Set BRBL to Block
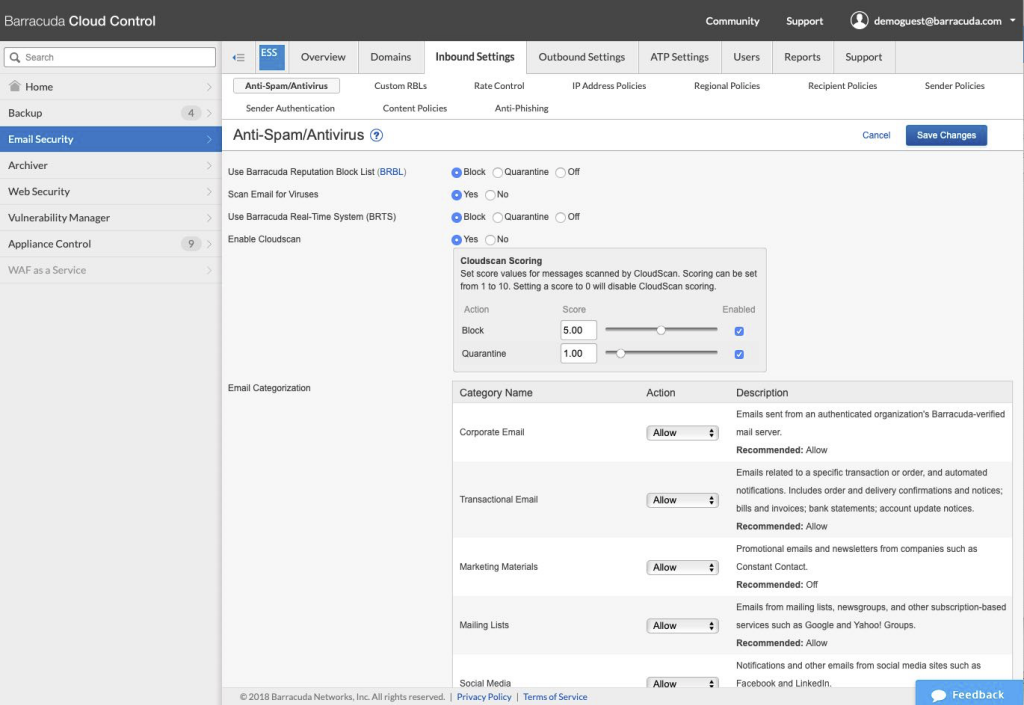Viewport: 1024px width, 705px height. point(456,172)
